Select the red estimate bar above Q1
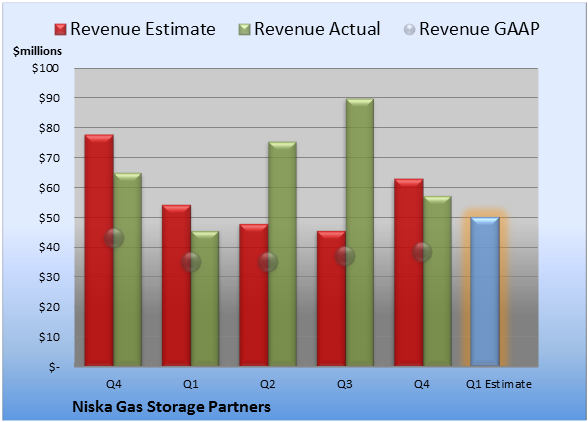Viewport: 588px width, 422px height. click(x=176, y=285)
